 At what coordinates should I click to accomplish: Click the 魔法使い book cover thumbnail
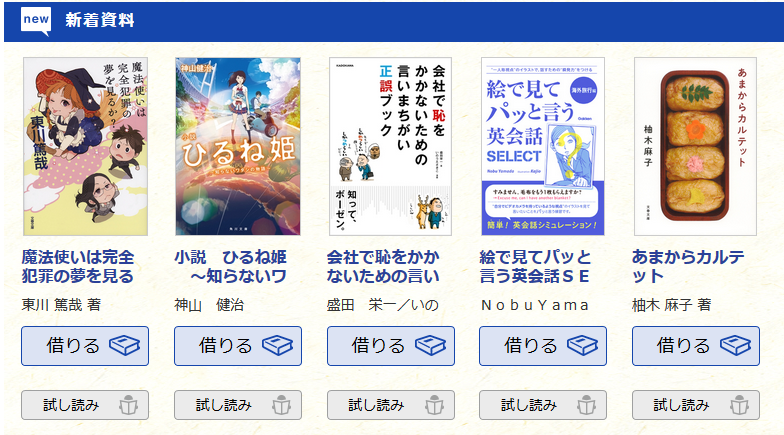86,146
